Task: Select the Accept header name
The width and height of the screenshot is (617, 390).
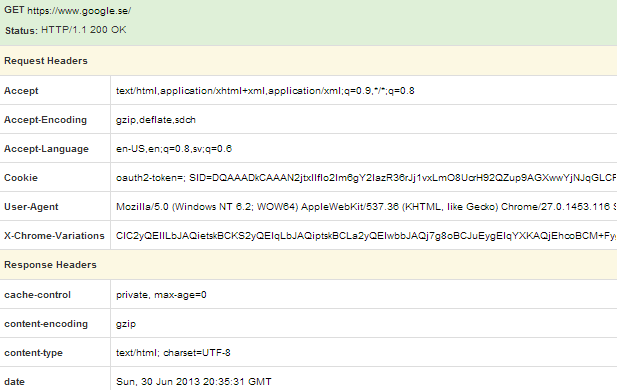Action: point(21,91)
